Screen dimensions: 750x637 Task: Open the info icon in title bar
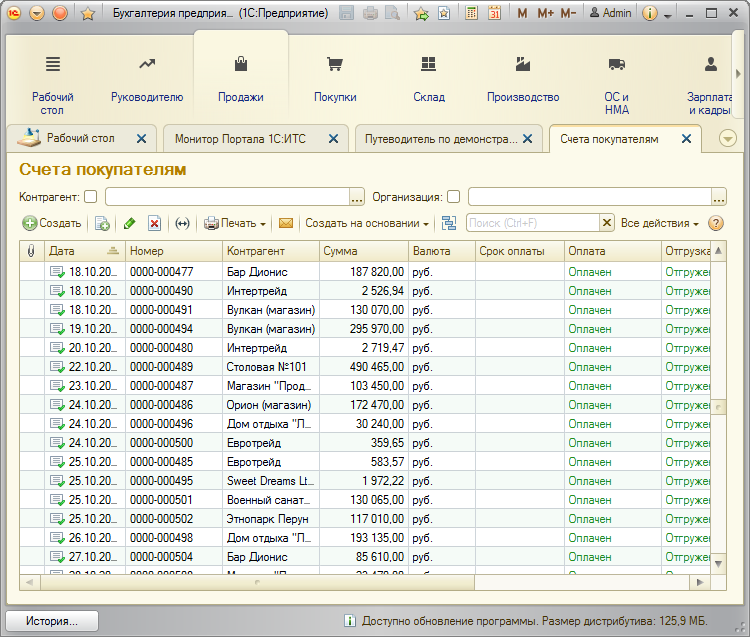(650, 13)
